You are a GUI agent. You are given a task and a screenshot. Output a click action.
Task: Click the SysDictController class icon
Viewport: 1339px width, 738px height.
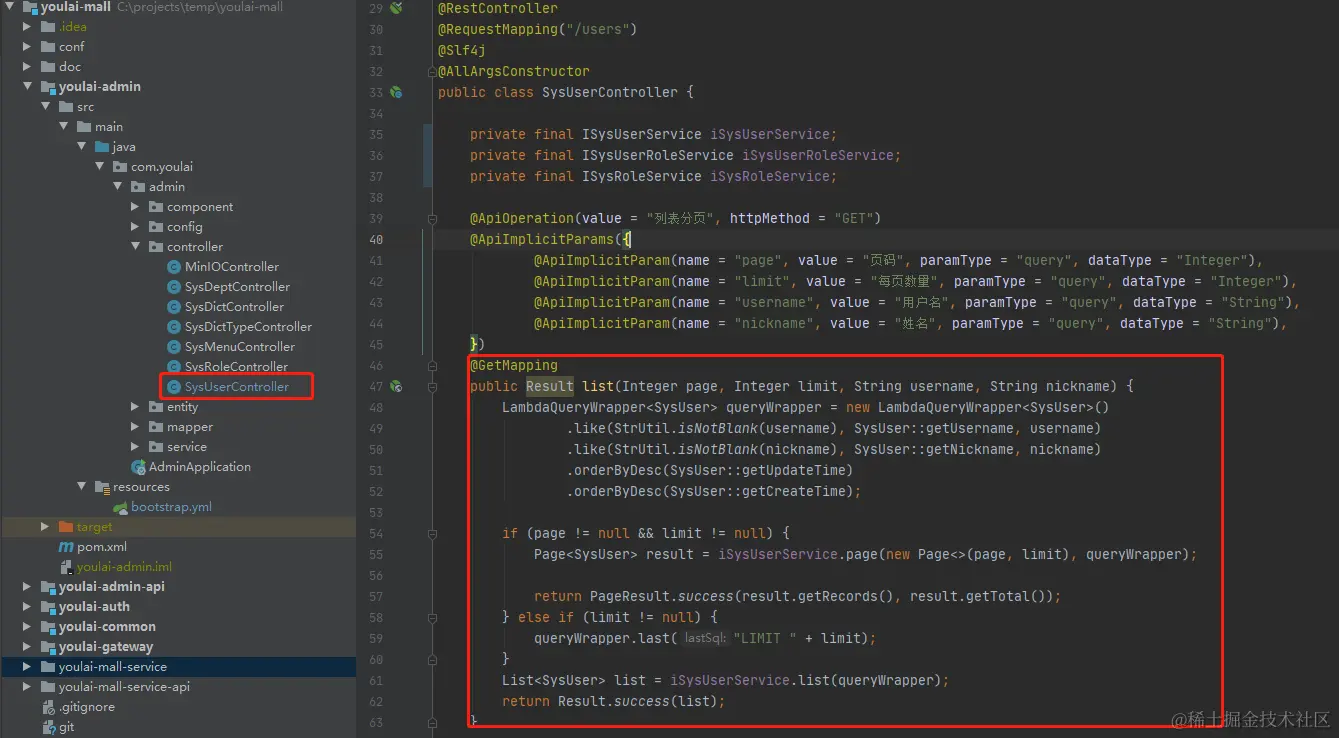click(x=174, y=307)
